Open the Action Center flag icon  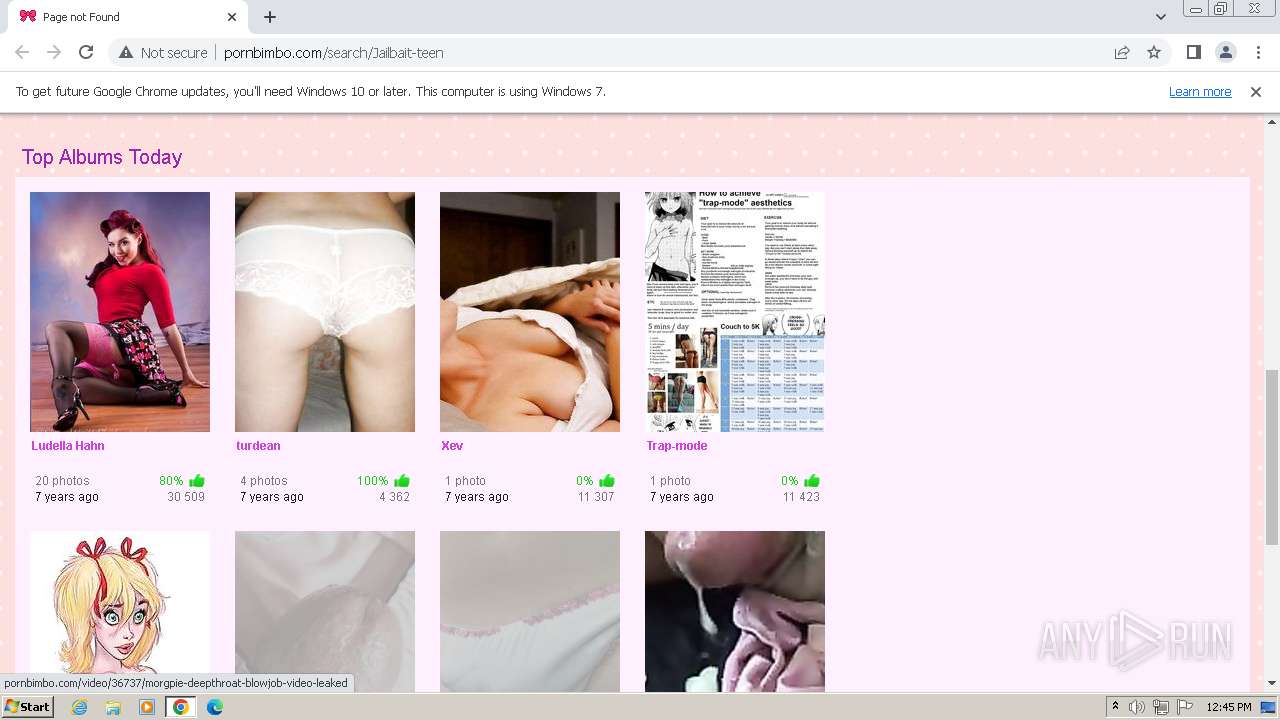point(1185,707)
